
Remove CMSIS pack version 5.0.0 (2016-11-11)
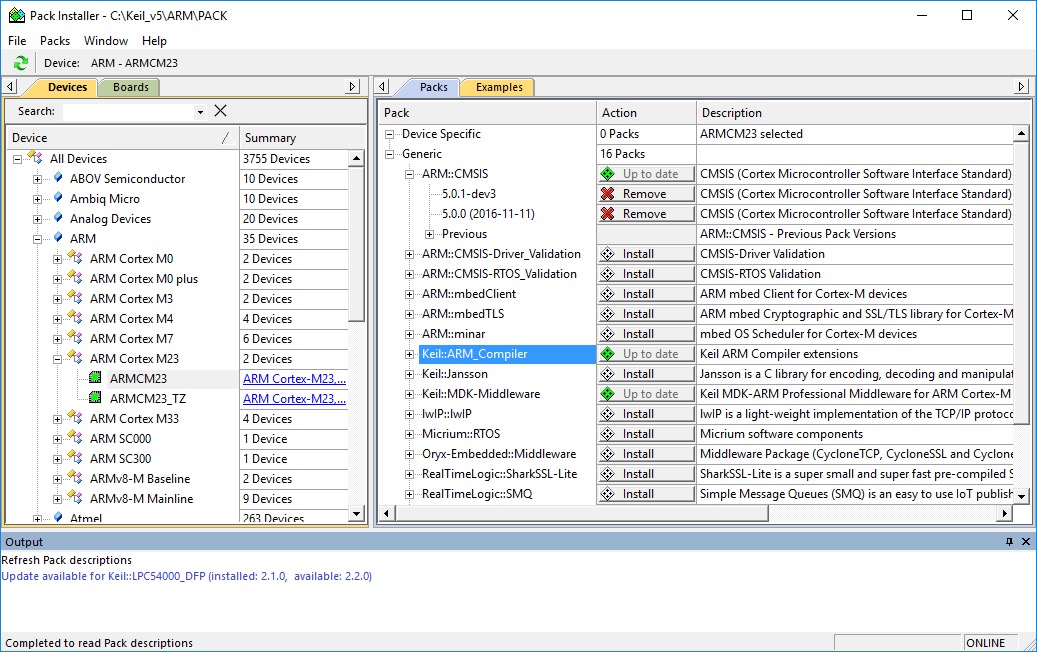[x=645, y=214]
